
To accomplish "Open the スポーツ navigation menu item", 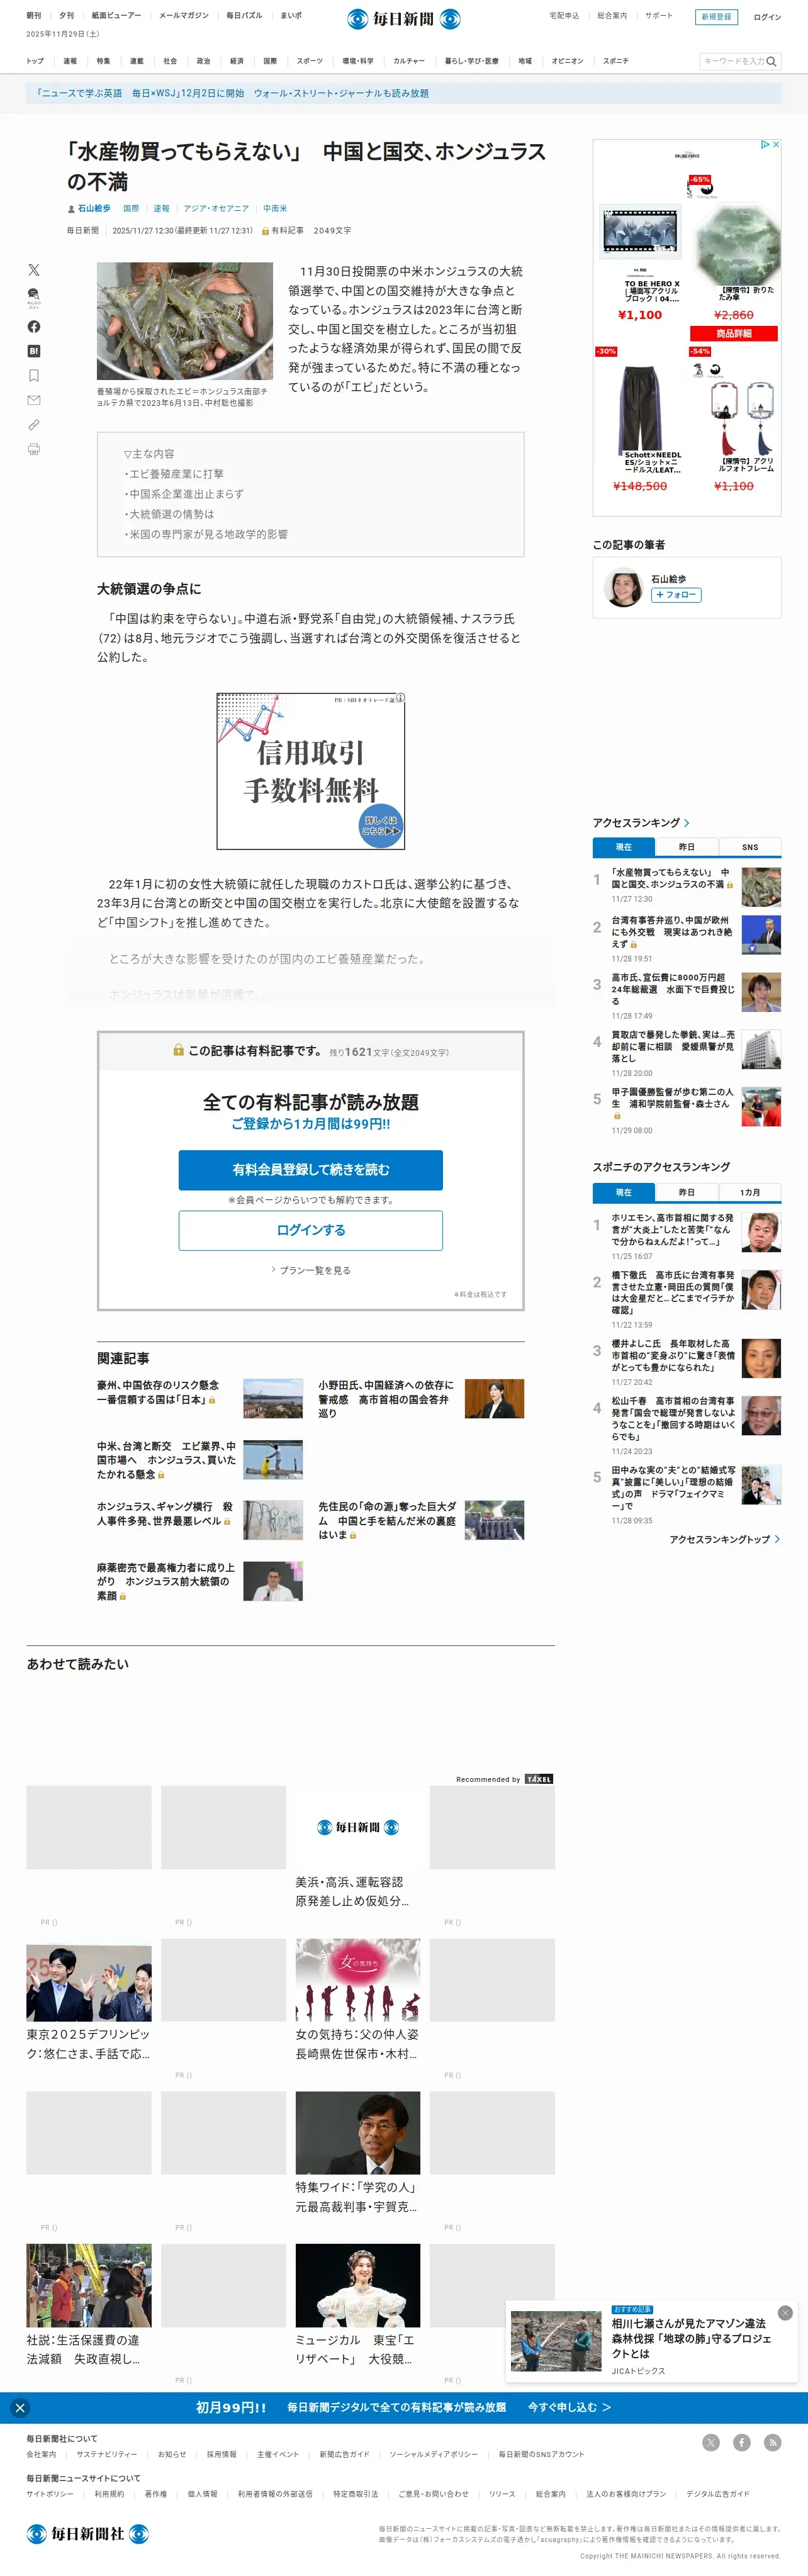I will point(310,61).
